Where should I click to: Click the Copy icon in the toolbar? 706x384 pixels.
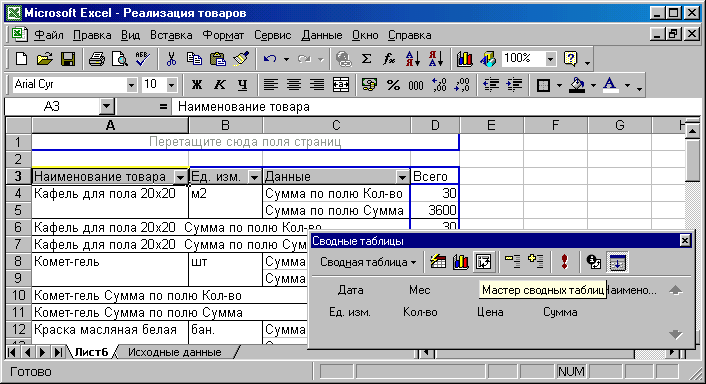(194, 59)
